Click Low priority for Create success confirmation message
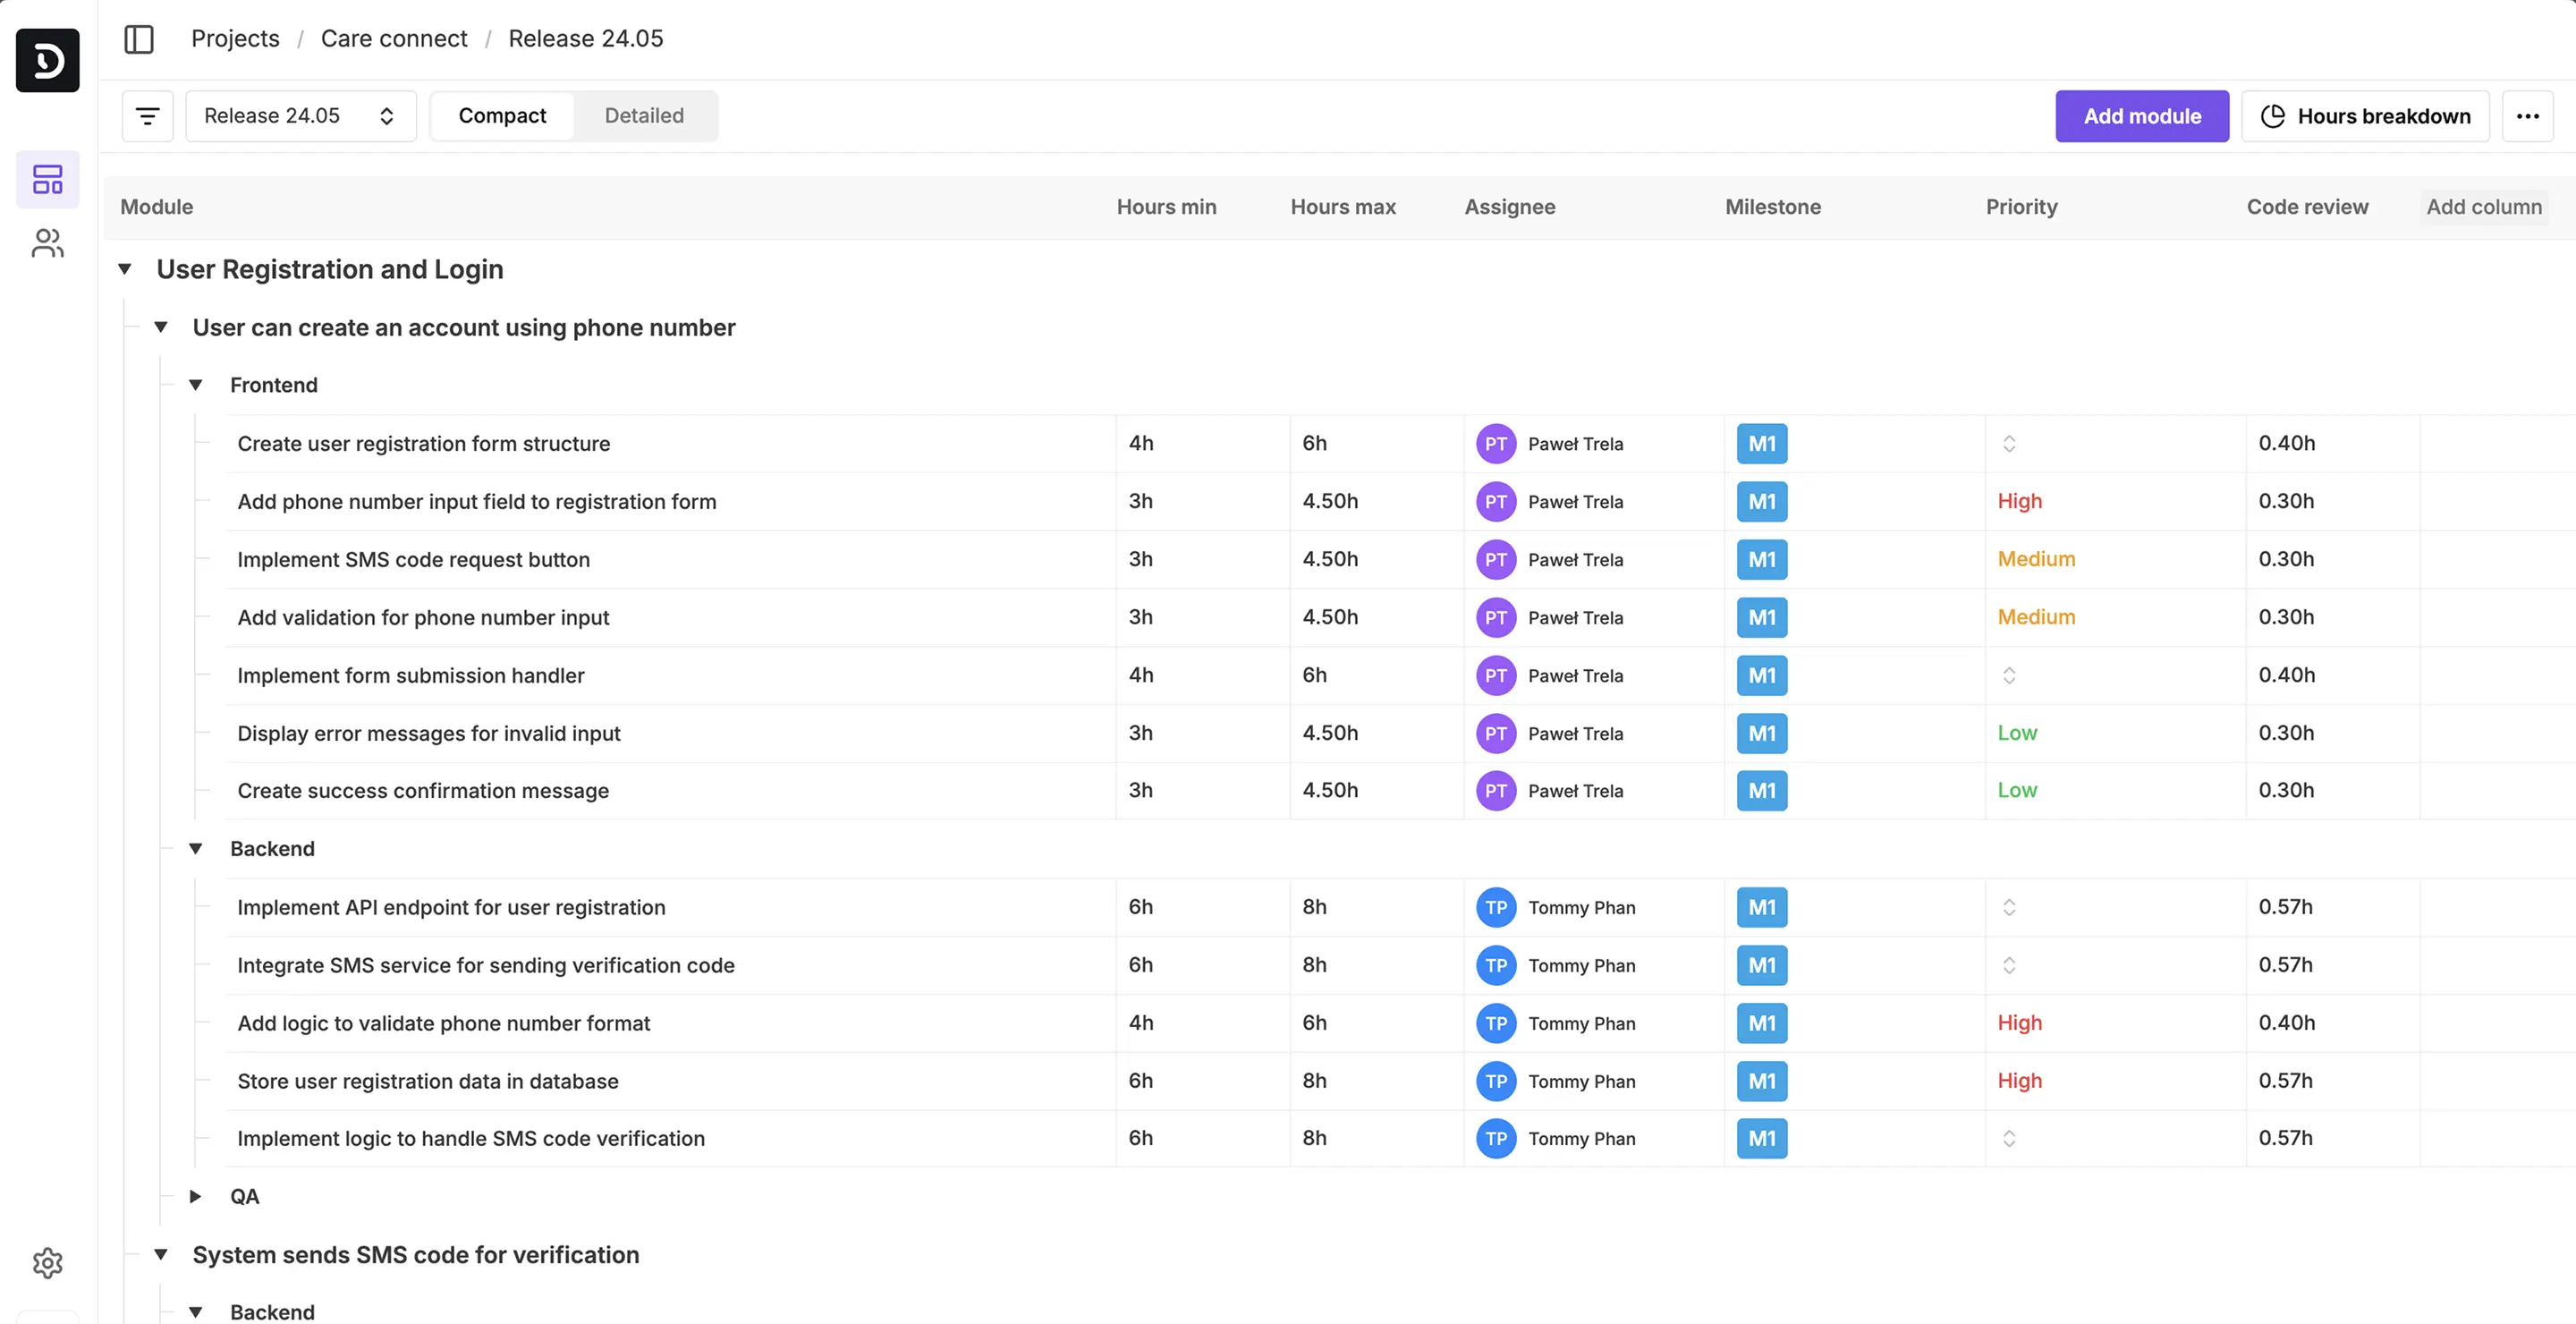Image resolution: width=2576 pixels, height=1324 pixels. (2017, 791)
